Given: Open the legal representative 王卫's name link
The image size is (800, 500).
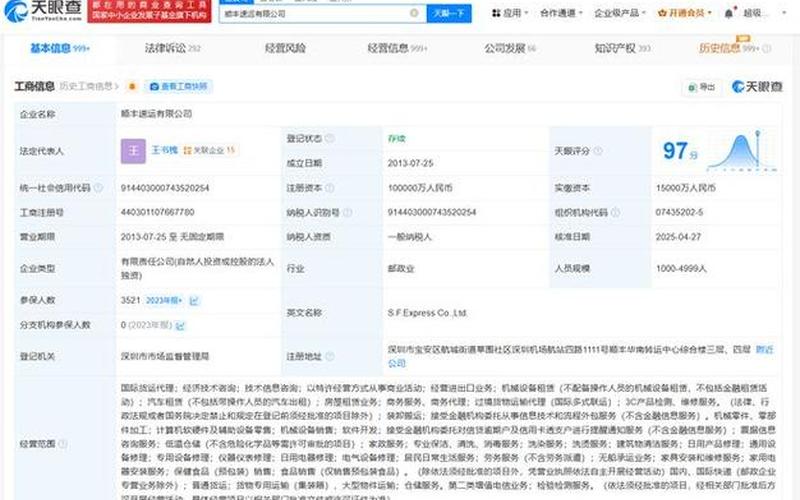Looking at the screenshot, I should [x=164, y=150].
